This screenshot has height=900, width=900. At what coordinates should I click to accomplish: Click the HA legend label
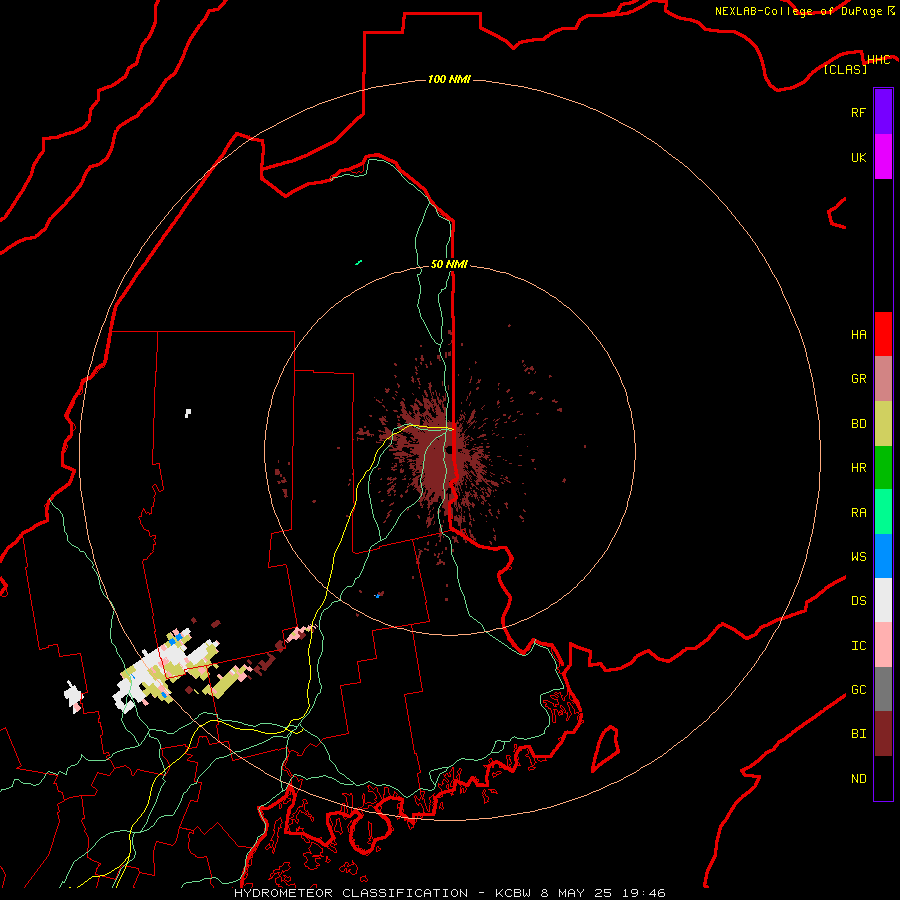coord(858,334)
